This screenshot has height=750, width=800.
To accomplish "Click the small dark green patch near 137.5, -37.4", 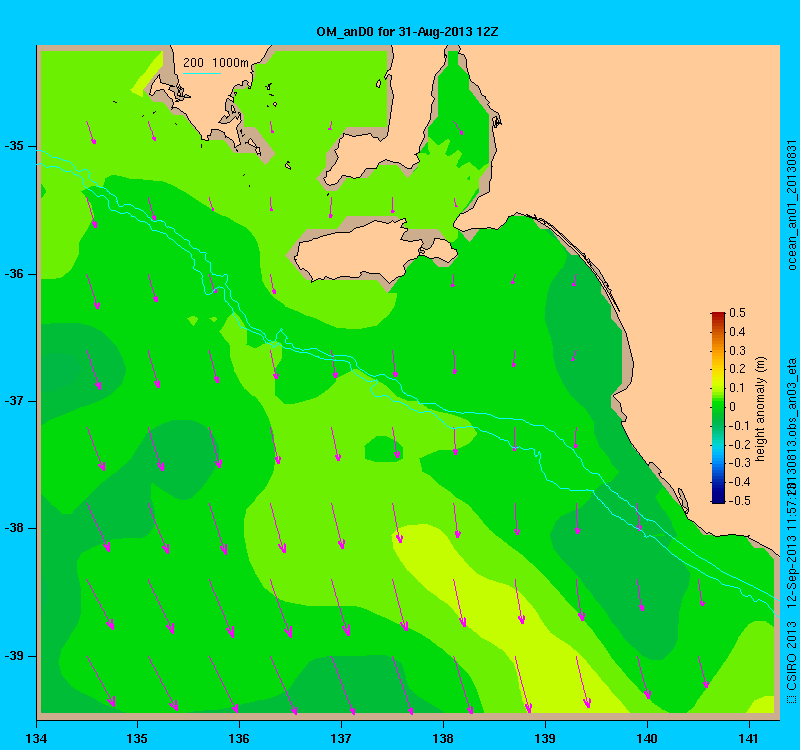I will 384,449.
